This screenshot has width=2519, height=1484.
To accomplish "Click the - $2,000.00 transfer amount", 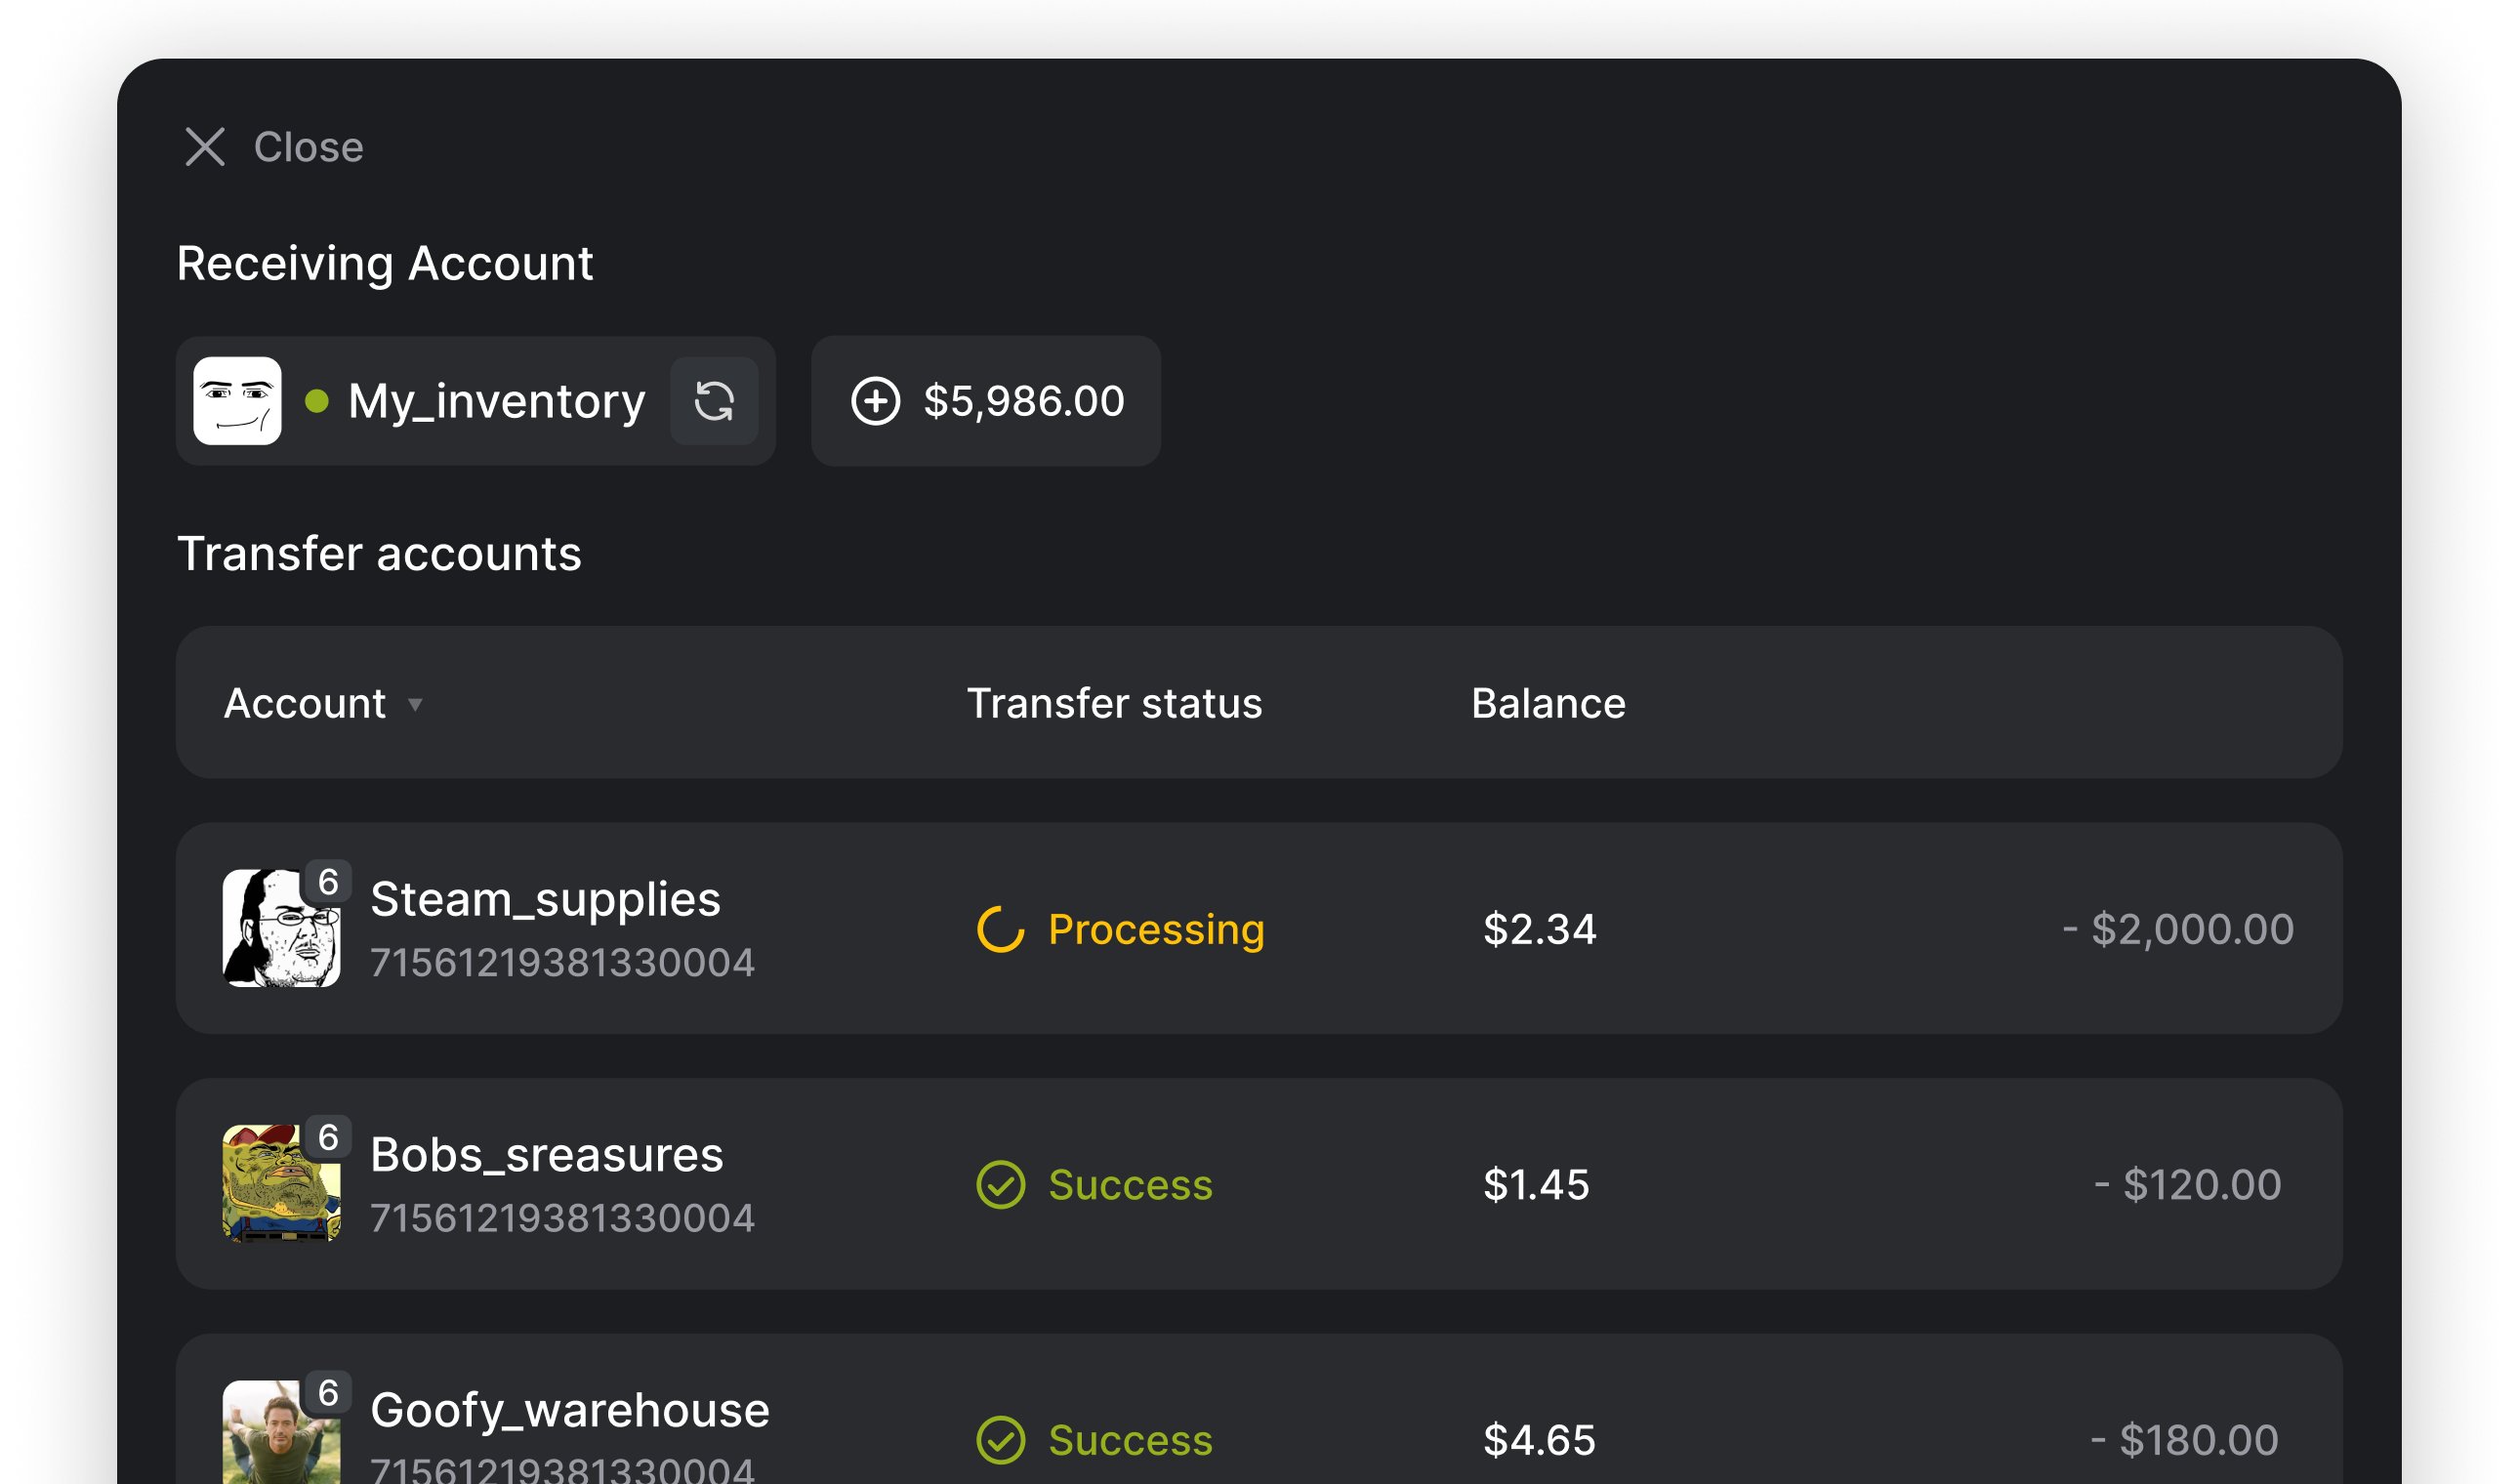I will [2178, 929].
